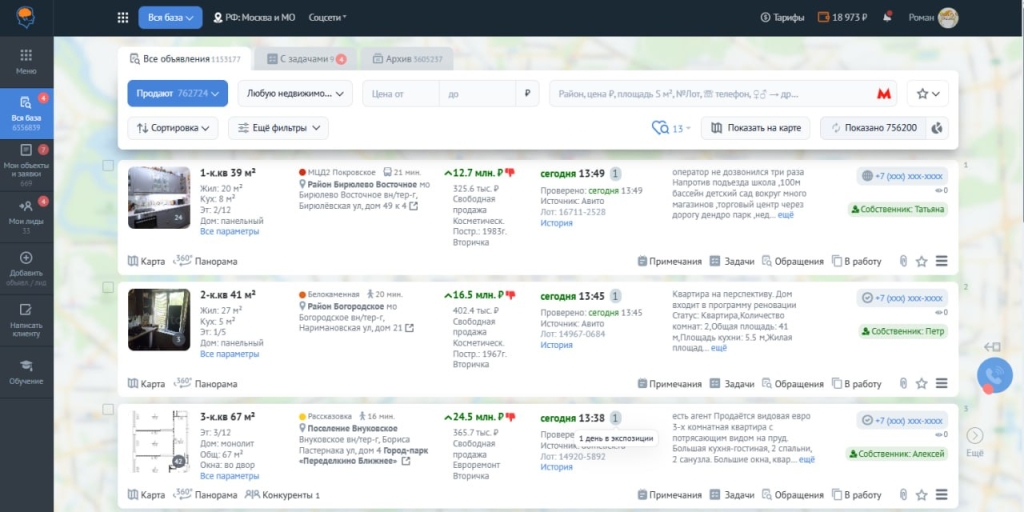This screenshot has width=1024, height=512.
Task: Toggle В работу on Алексей's listing
Action: tap(857, 495)
